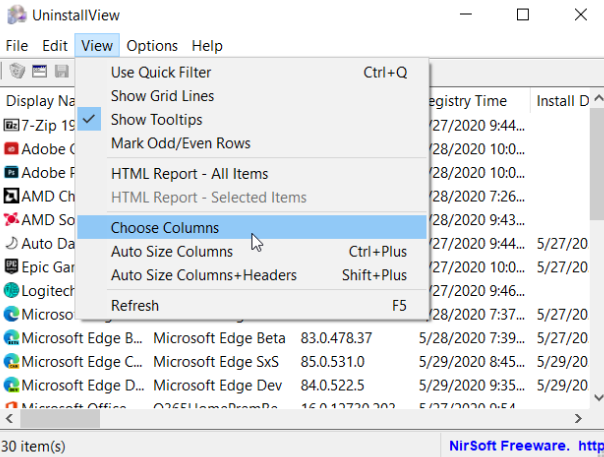Click the Epic Games row icon
The image size is (604, 457).
point(11,267)
